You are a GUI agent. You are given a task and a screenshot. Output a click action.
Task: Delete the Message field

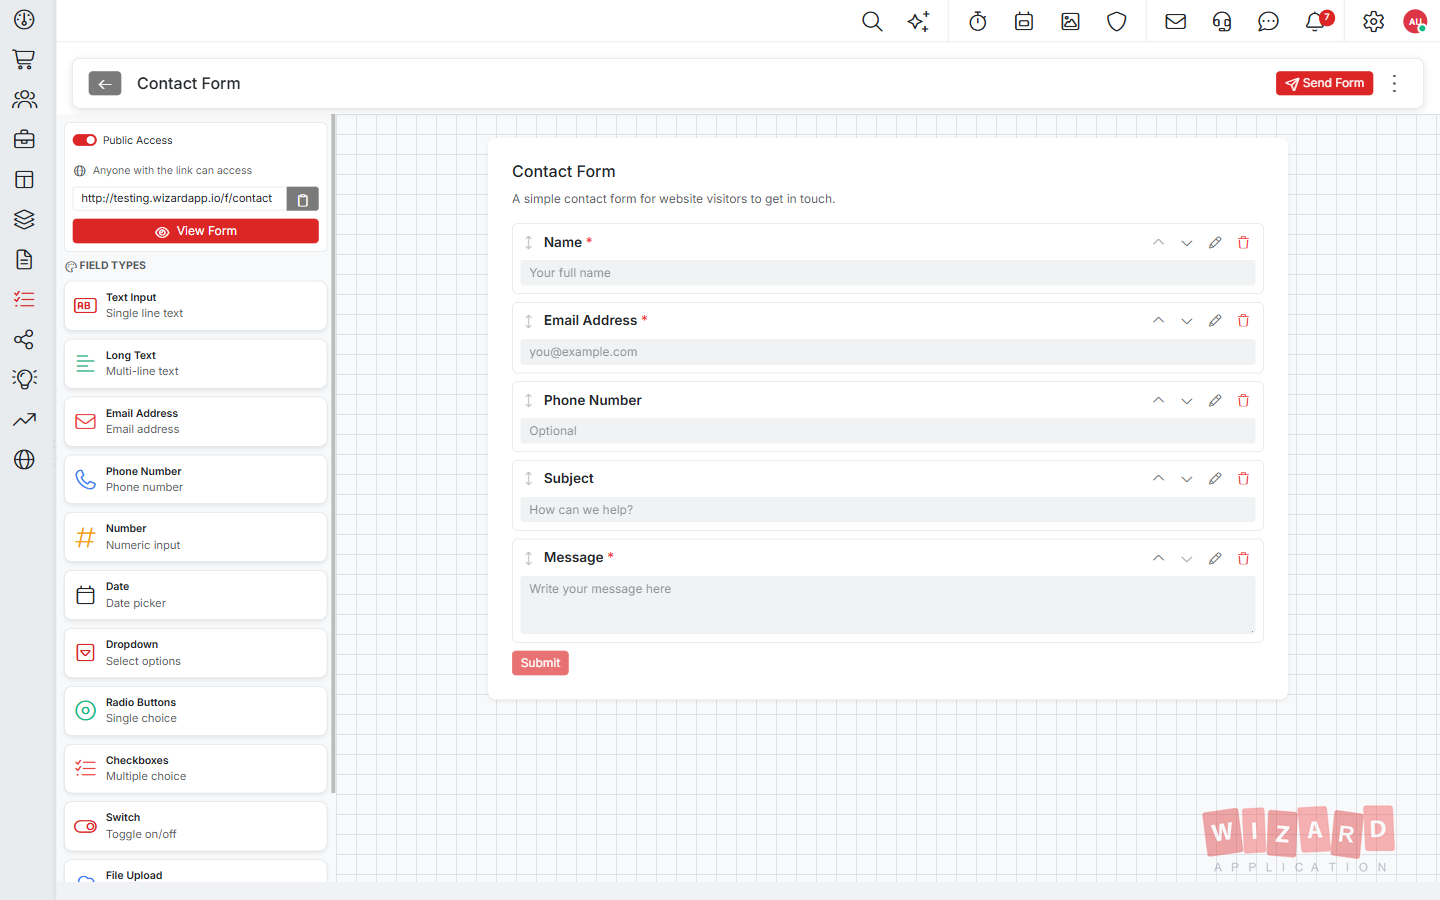(1243, 558)
